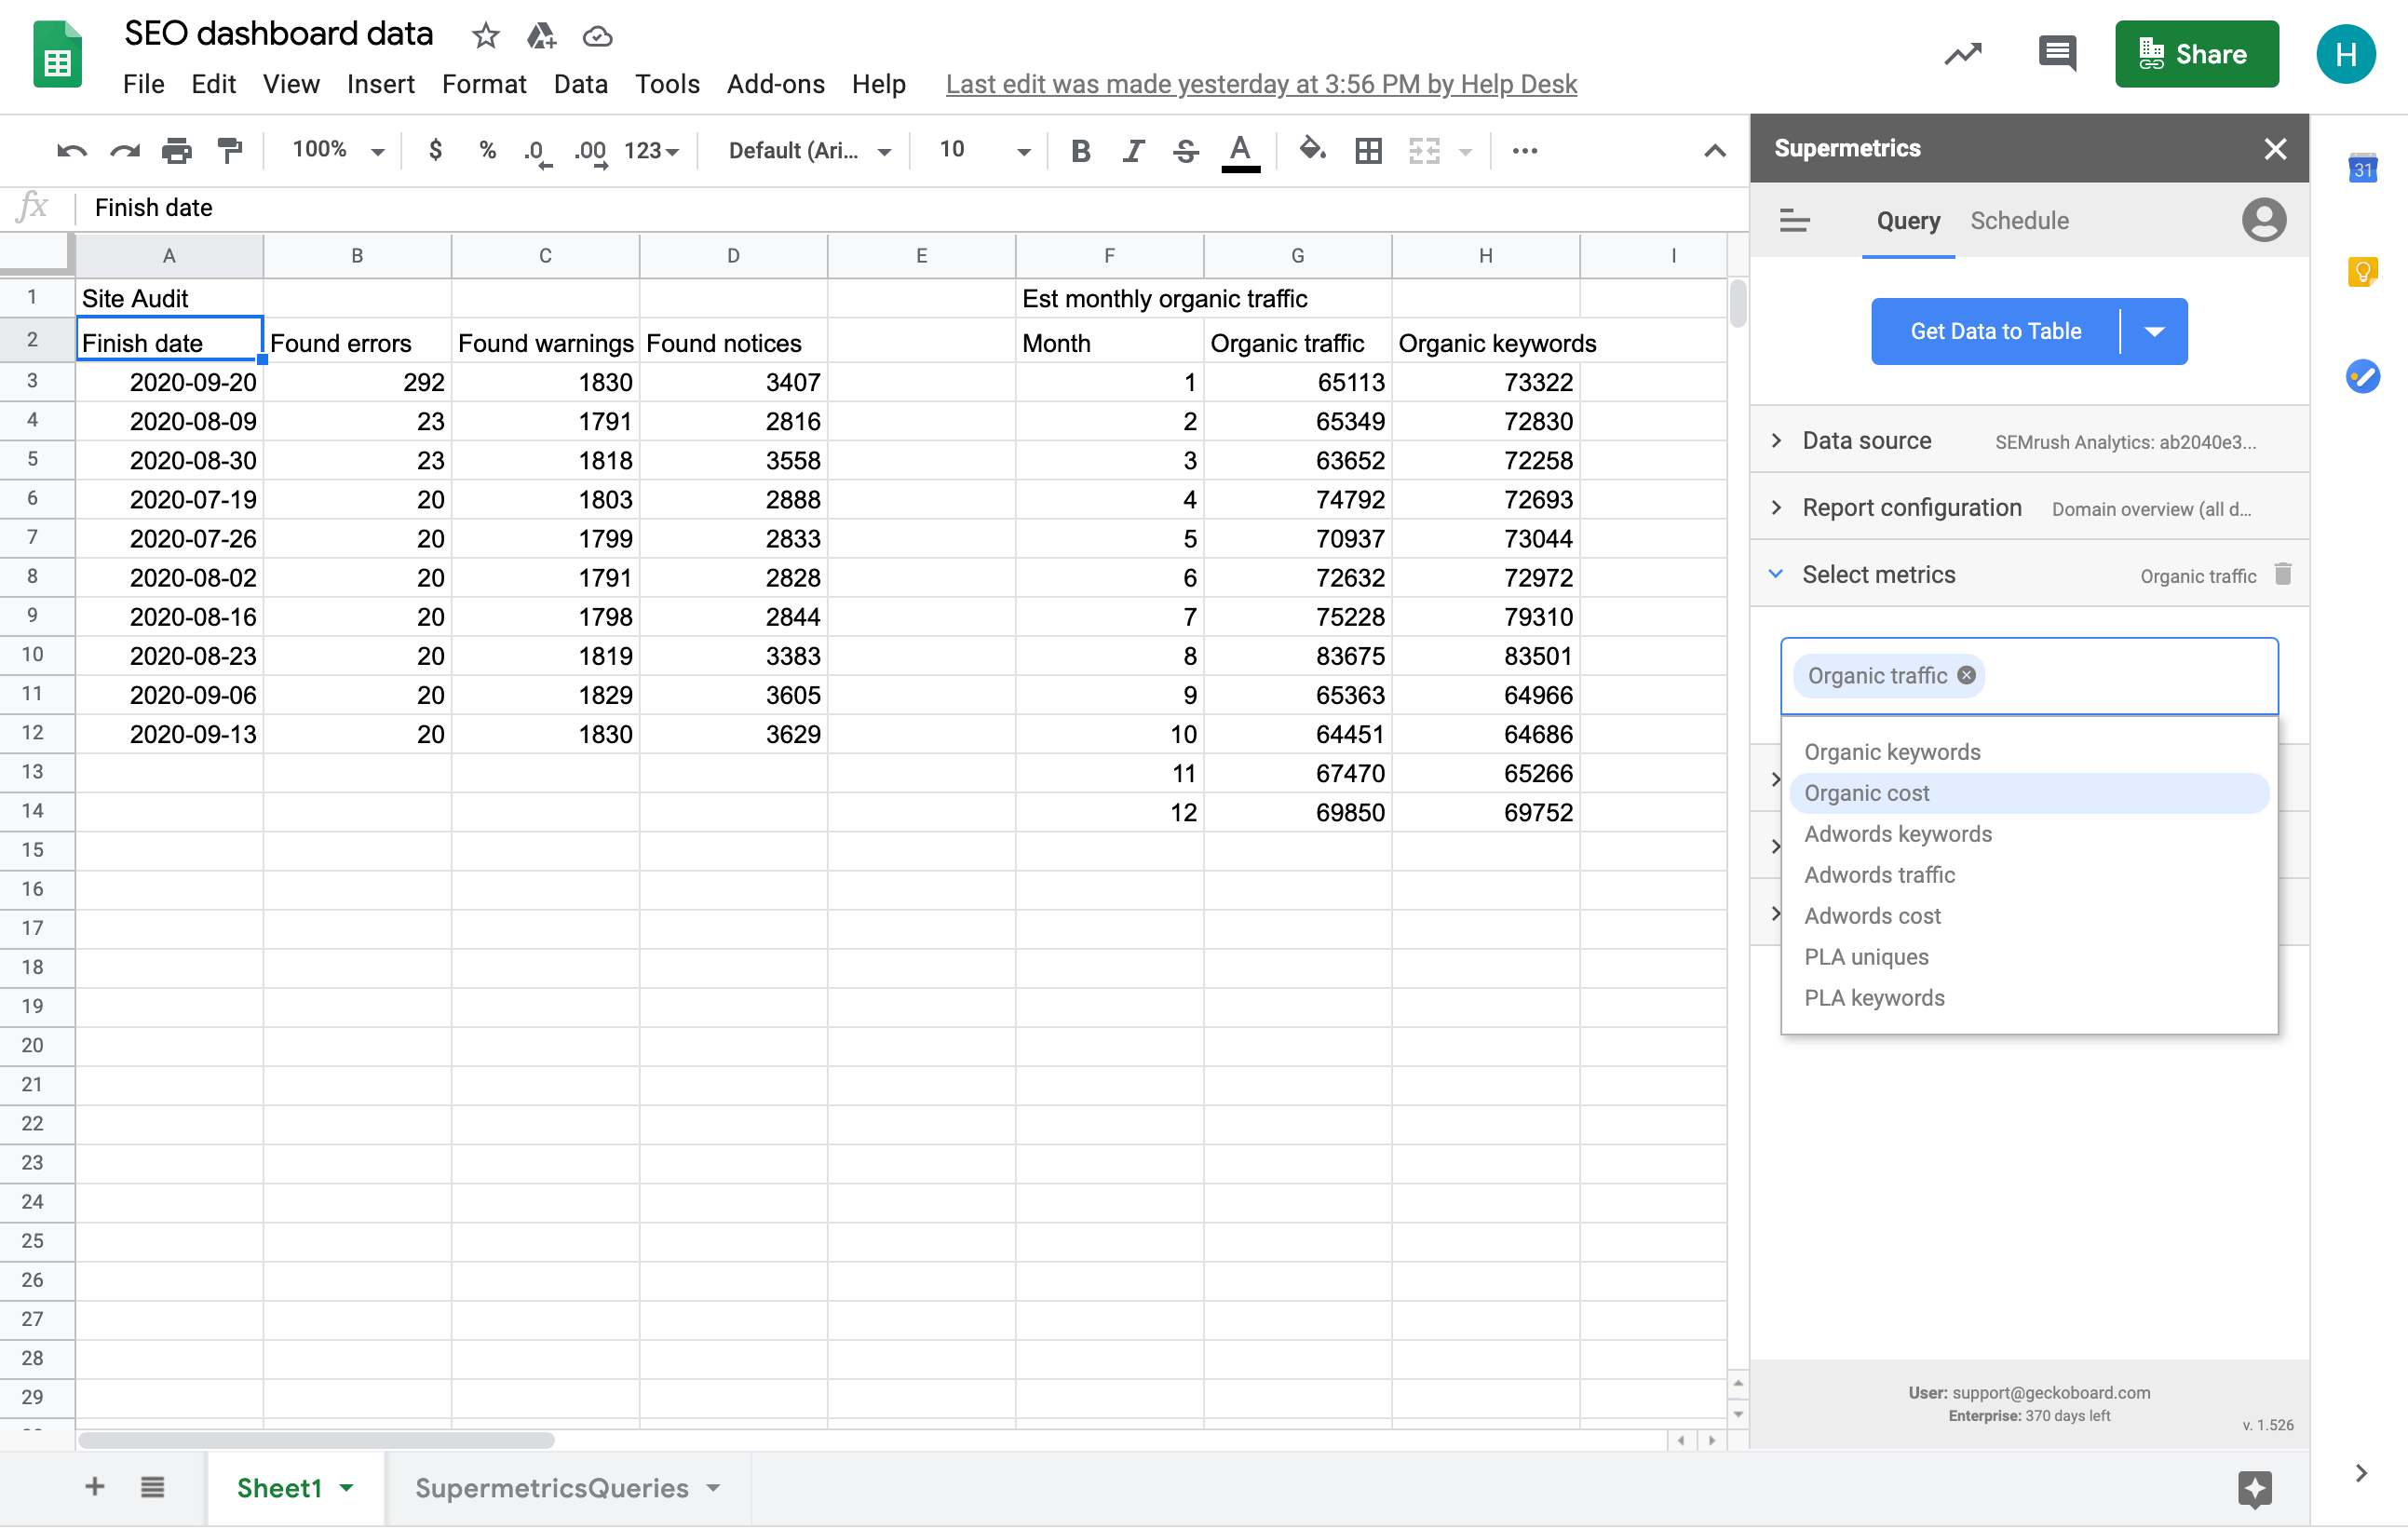The height and width of the screenshot is (1529, 2408).
Task: Open the Google Keep side panel icon
Action: [2362, 271]
